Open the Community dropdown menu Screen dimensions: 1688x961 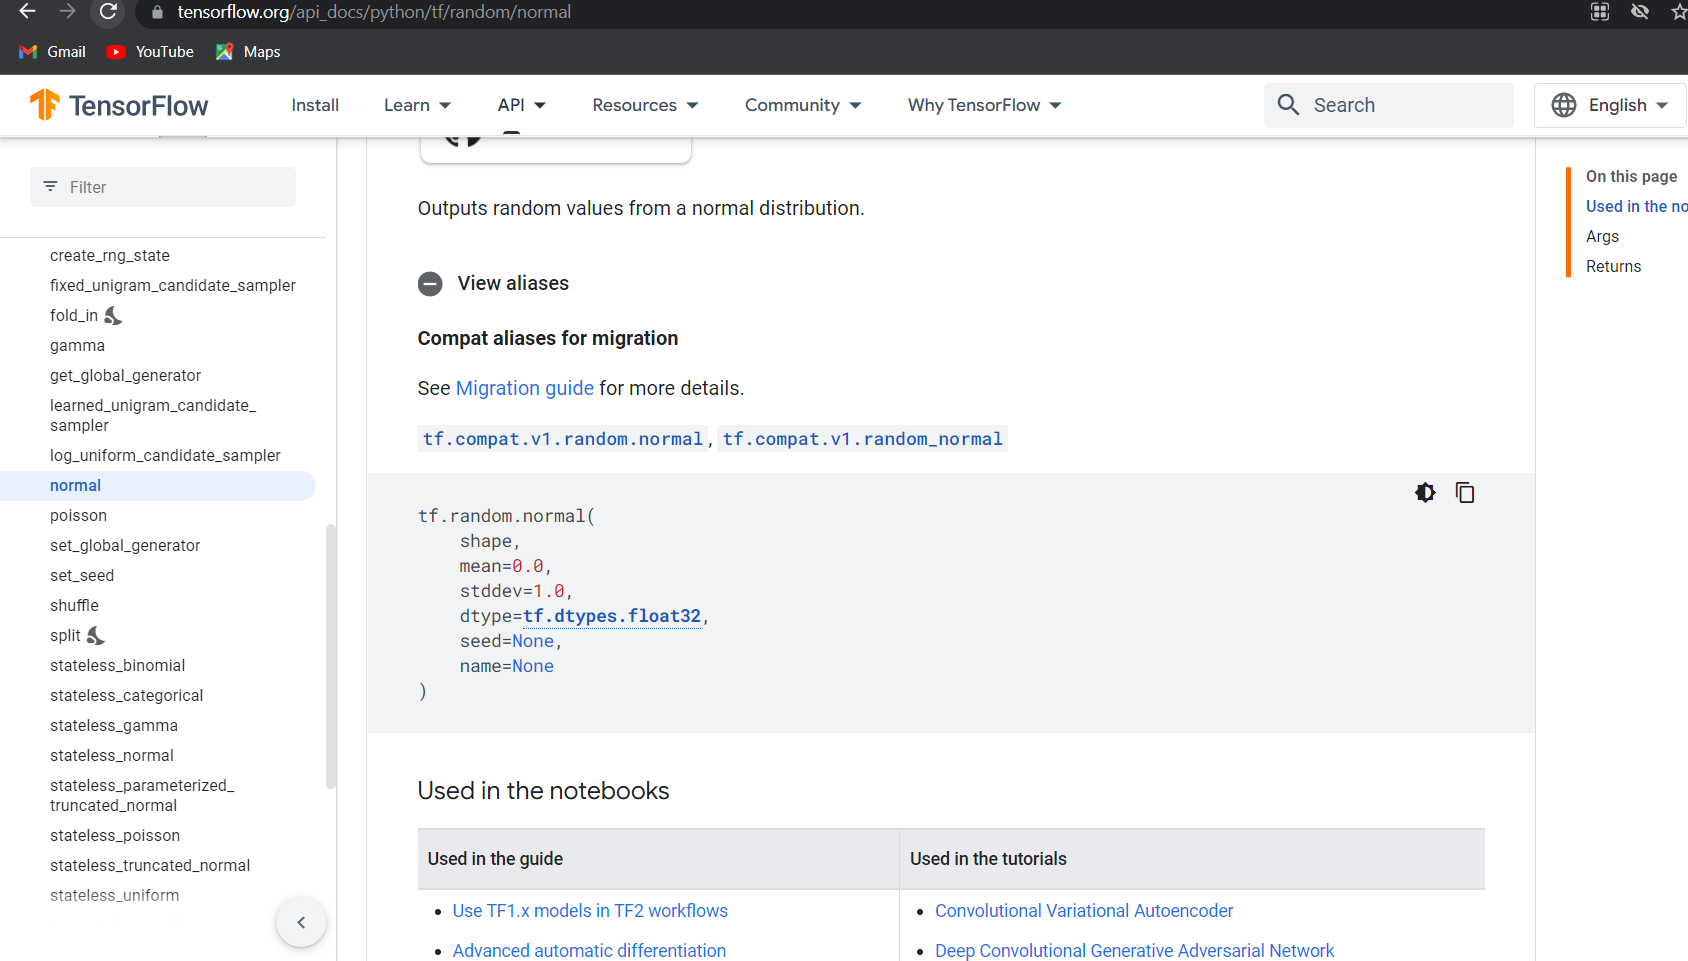click(803, 105)
